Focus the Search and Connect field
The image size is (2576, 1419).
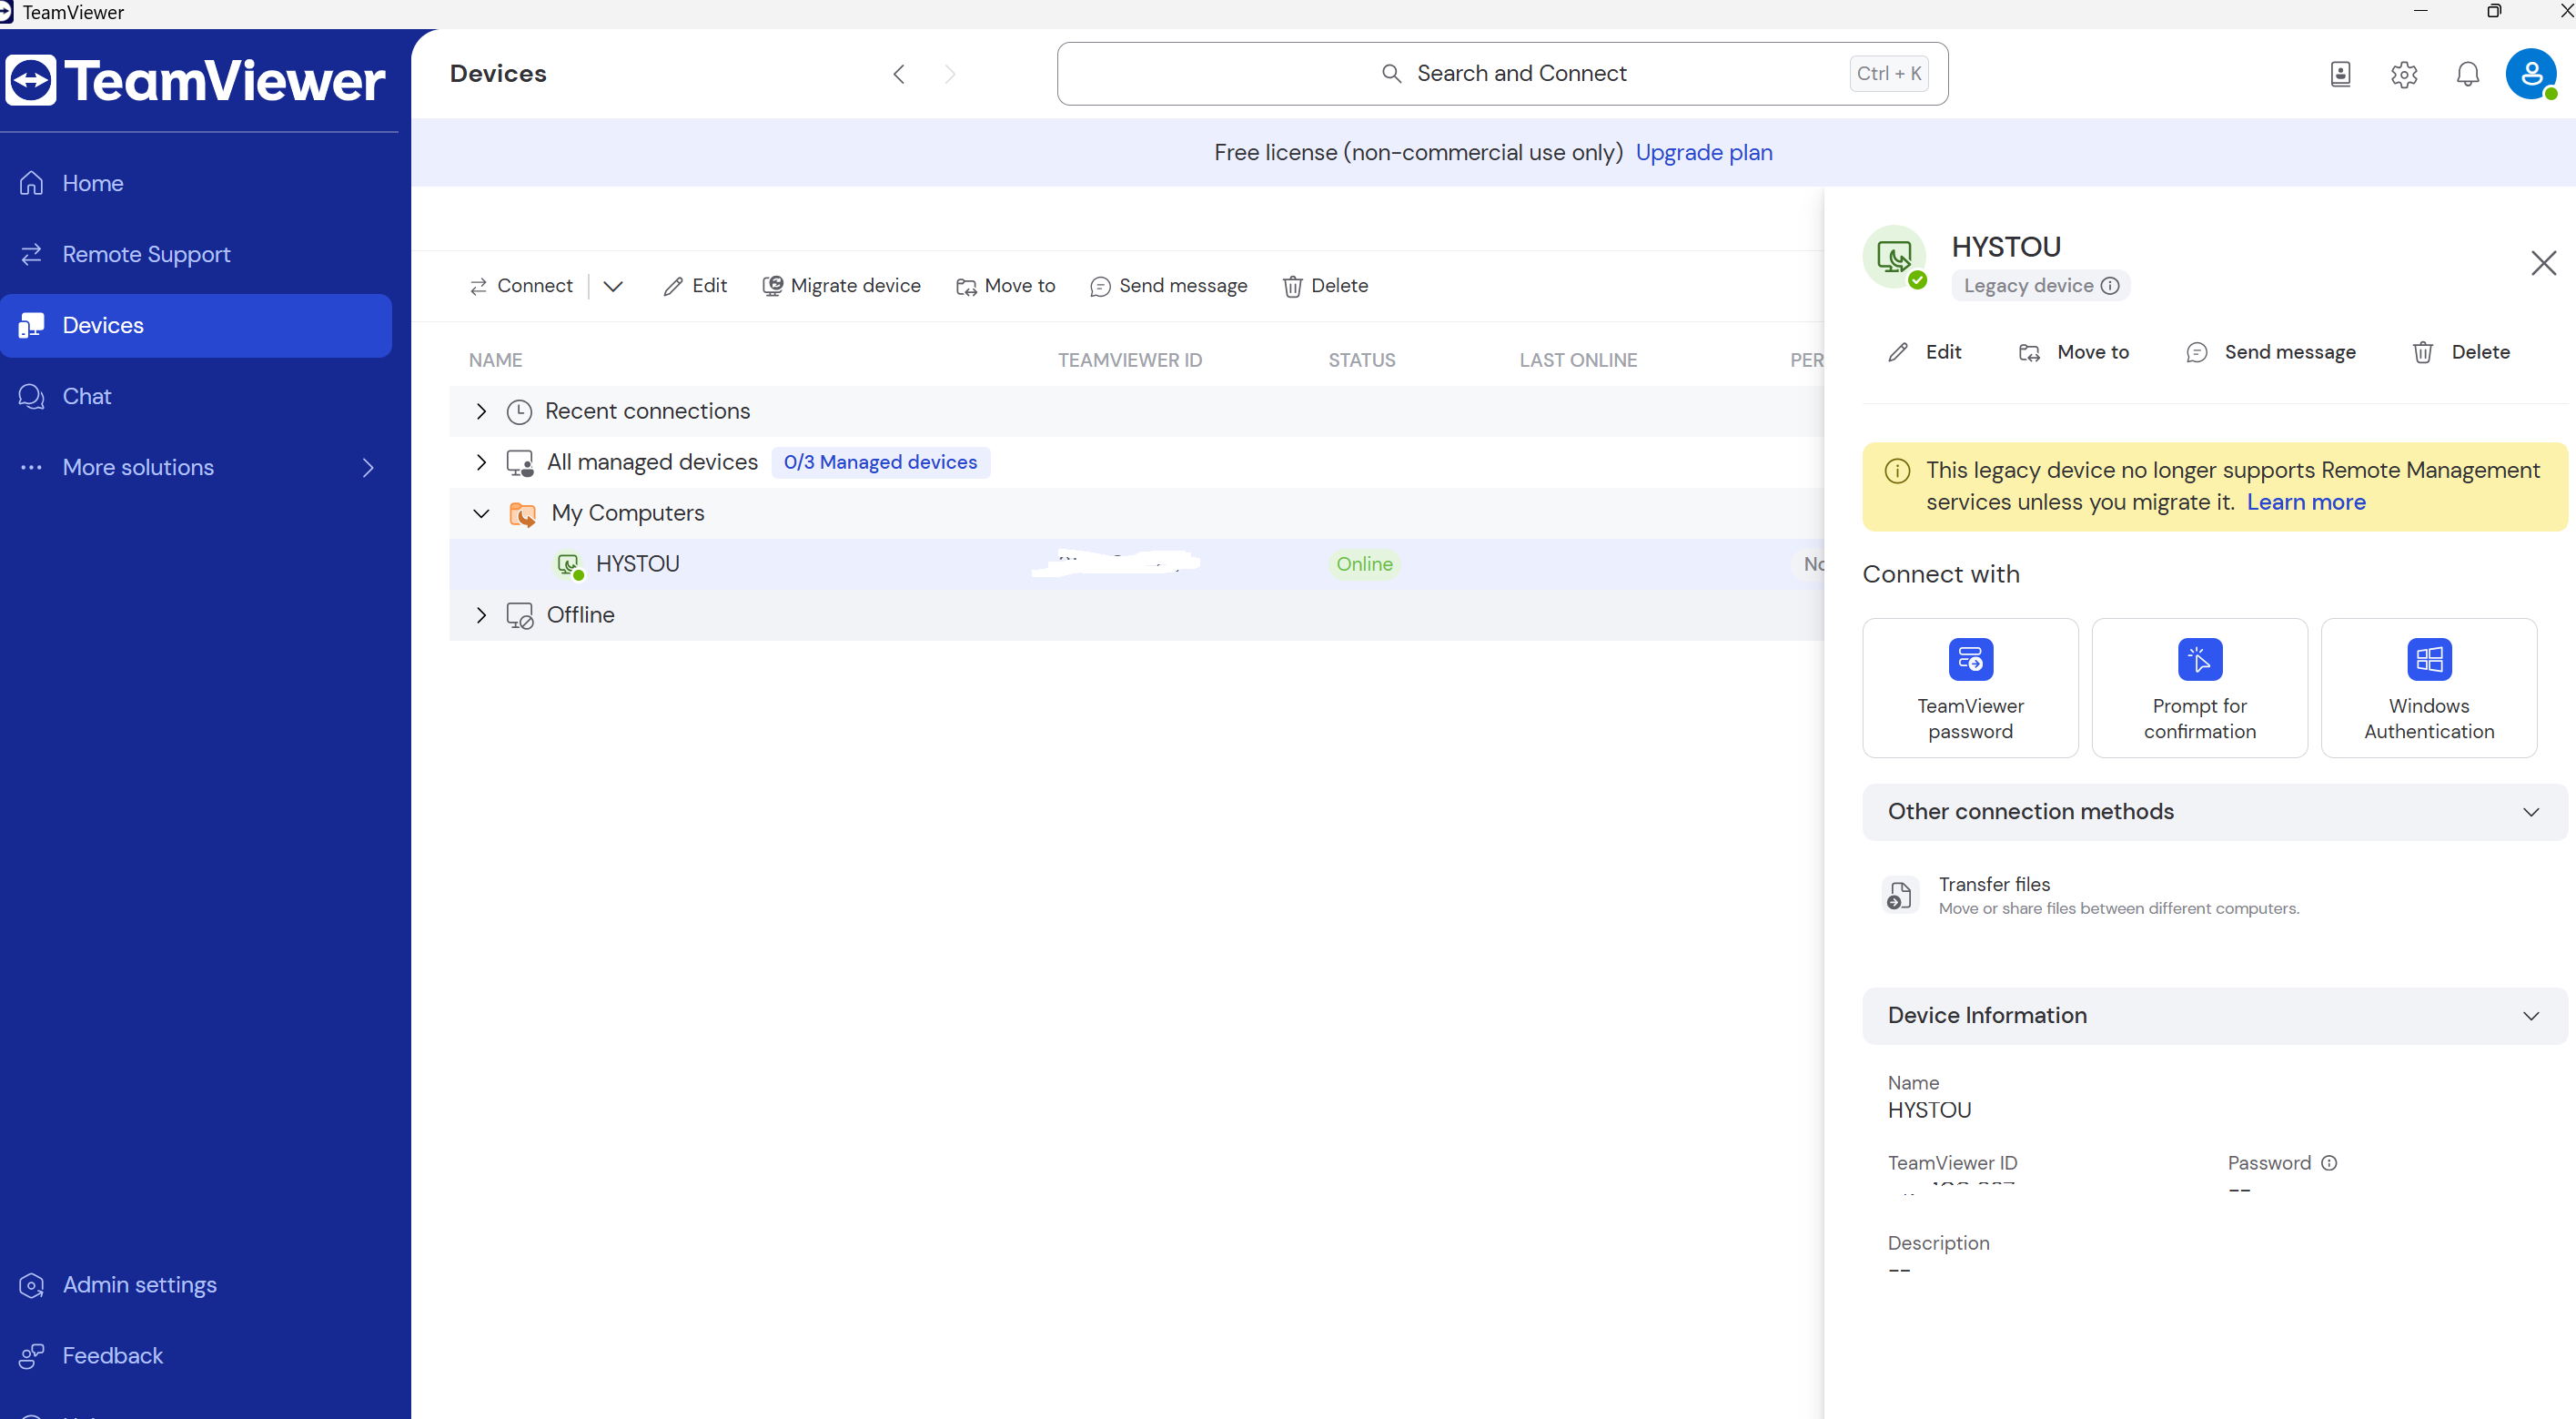point(1502,74)
